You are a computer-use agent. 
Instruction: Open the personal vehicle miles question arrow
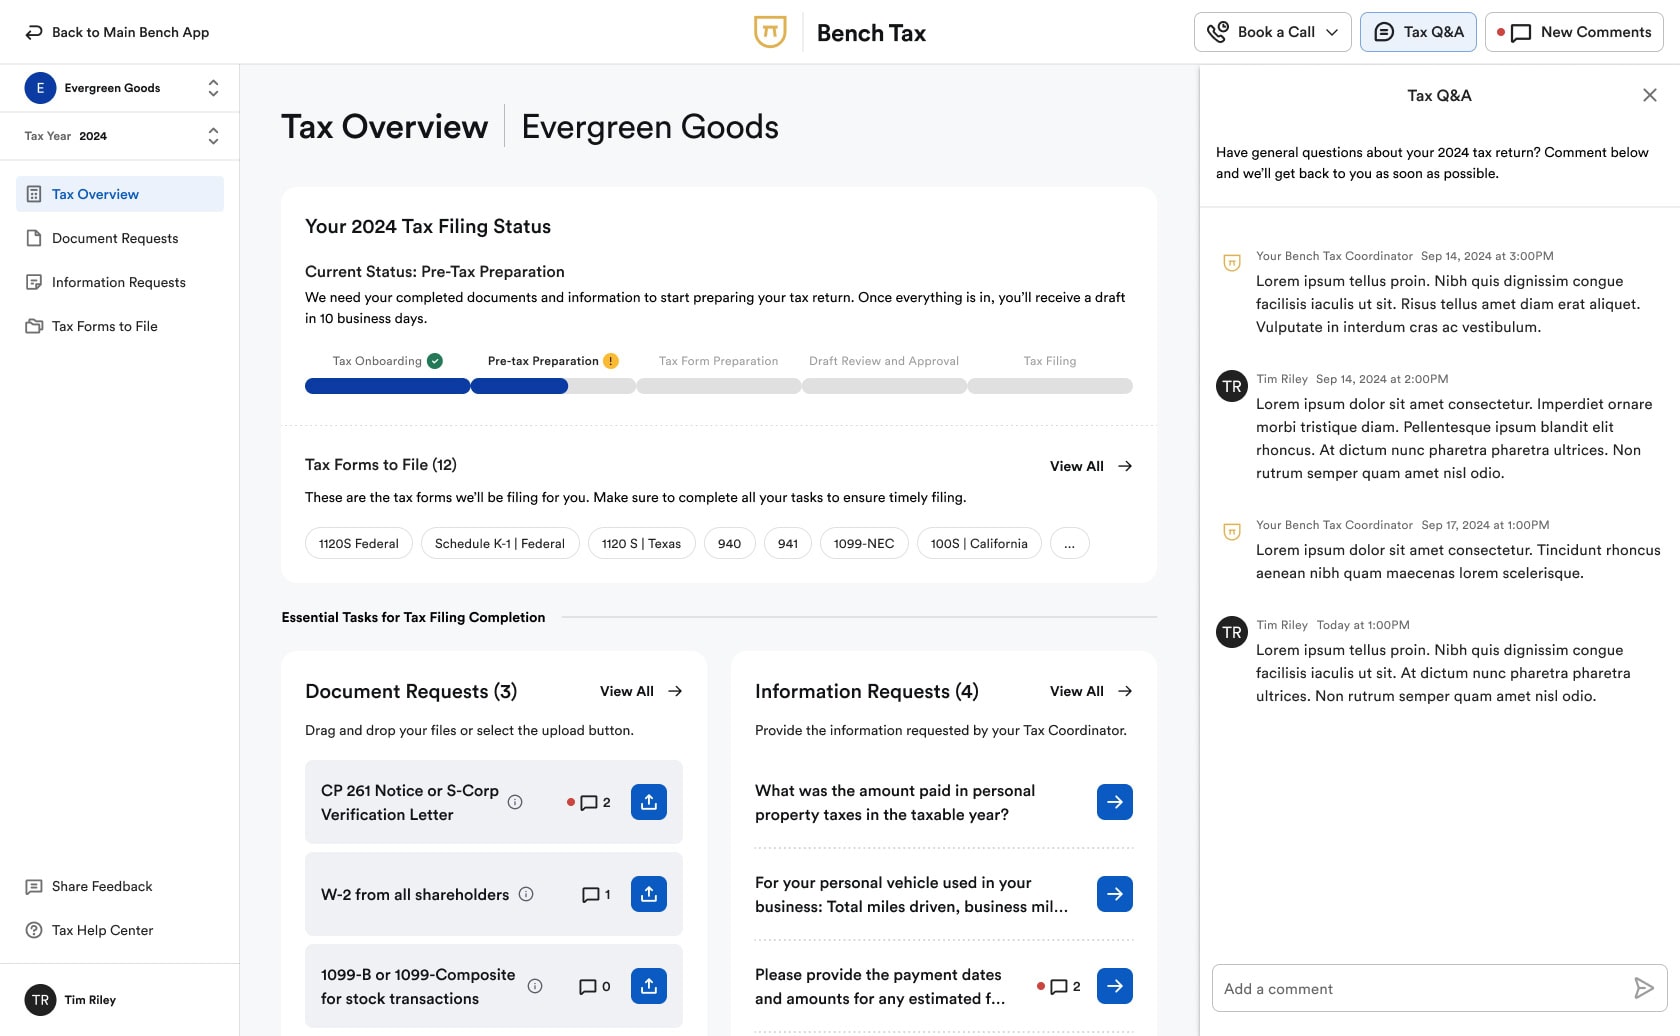point(1115,894)
